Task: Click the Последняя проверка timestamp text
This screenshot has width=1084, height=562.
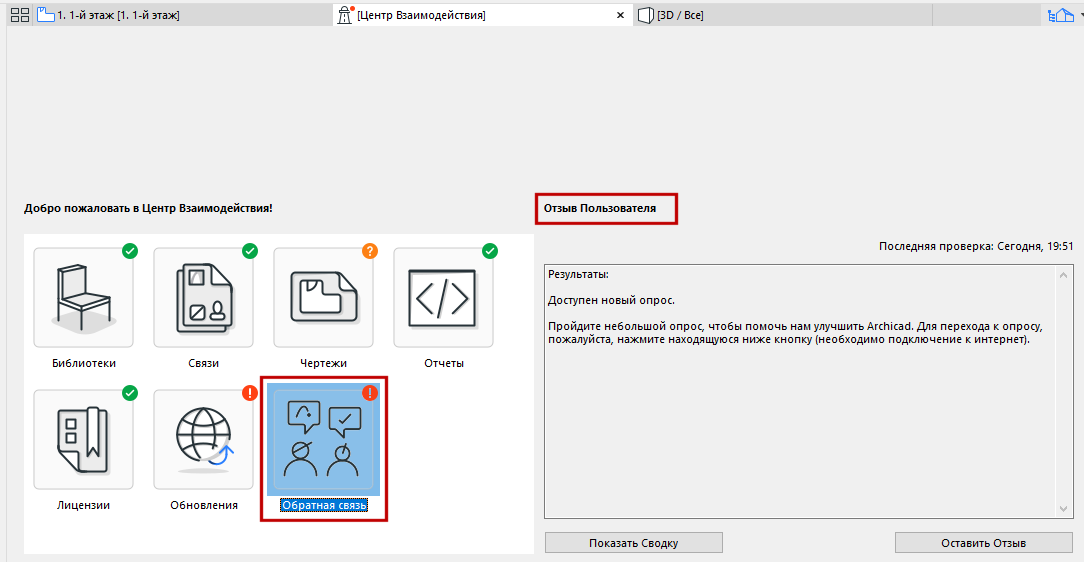Action: 976,246
